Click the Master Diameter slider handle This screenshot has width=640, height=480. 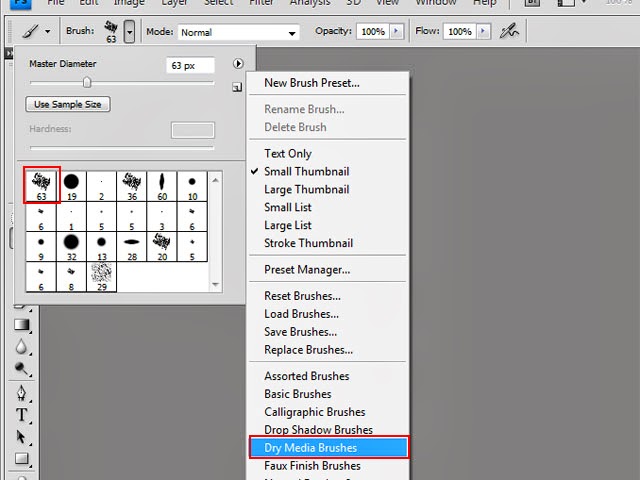[87, 82]
